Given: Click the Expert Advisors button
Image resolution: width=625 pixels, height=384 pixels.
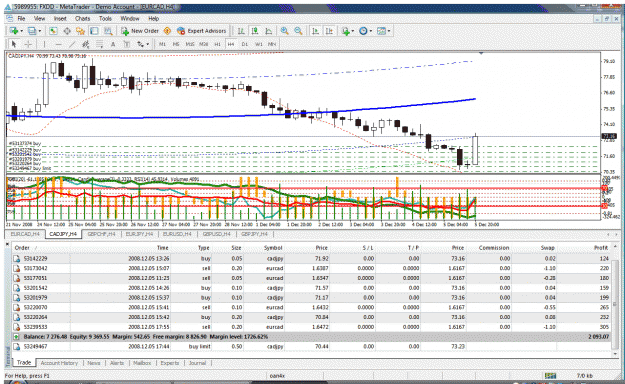Looking at the screenshot, I should [x=202, y=31].
